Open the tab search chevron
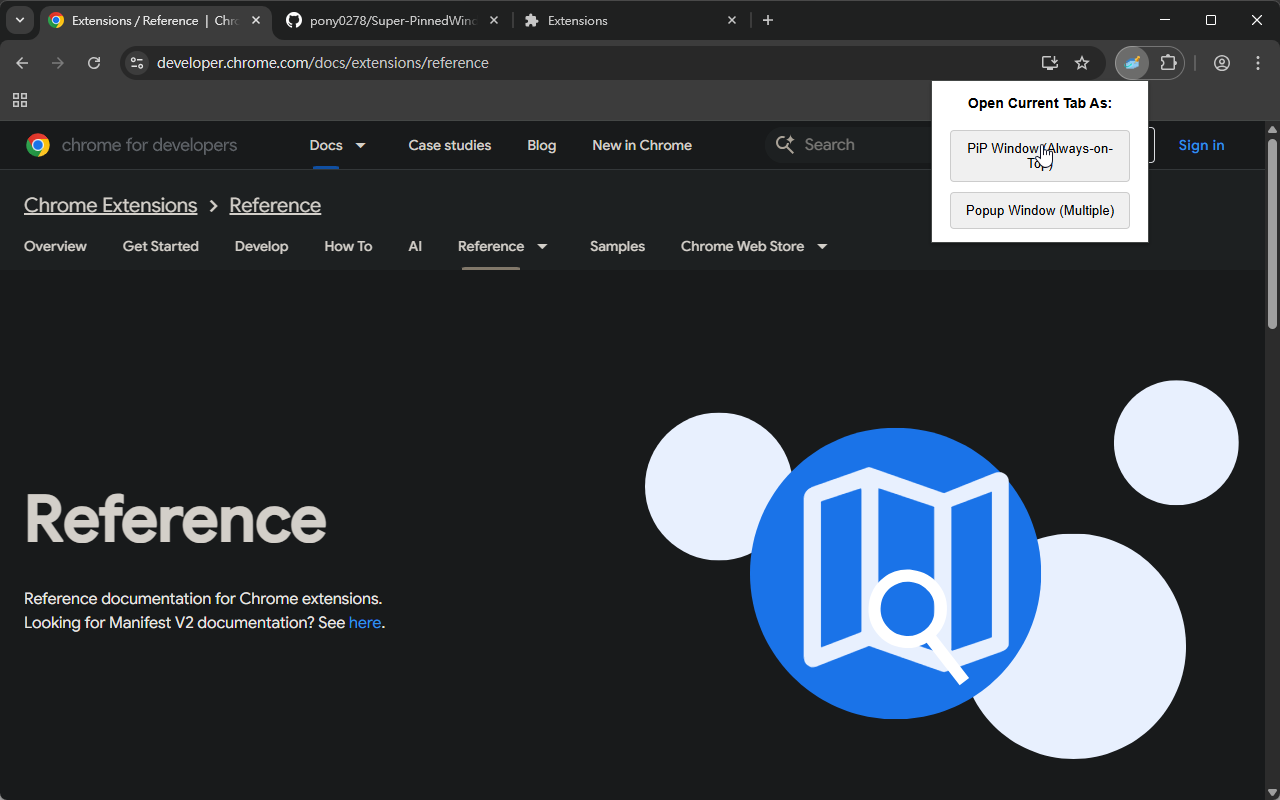The height and width of the screenshot is (800, 1280). pyautogui.click(x=20, y=20)
